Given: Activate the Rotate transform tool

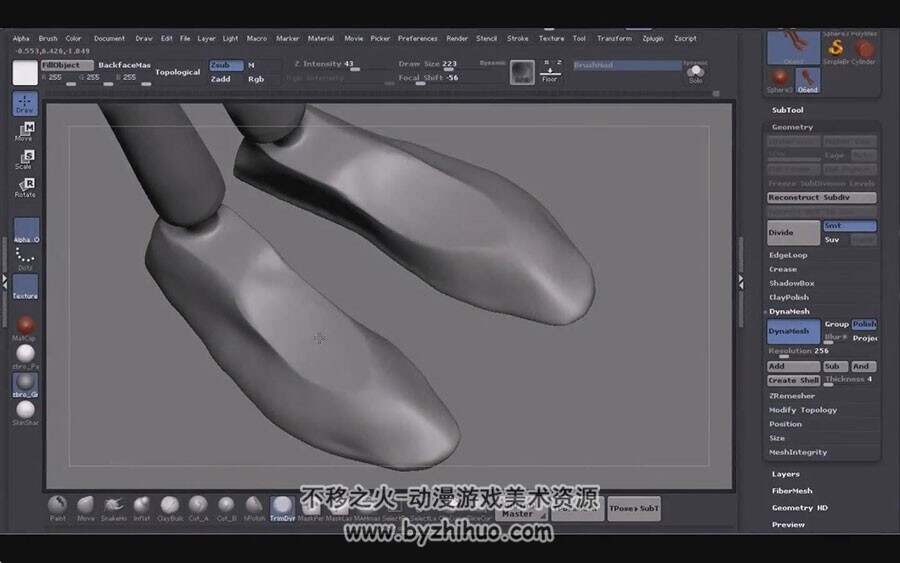Looking at the screenshot, I should [25, 188].
